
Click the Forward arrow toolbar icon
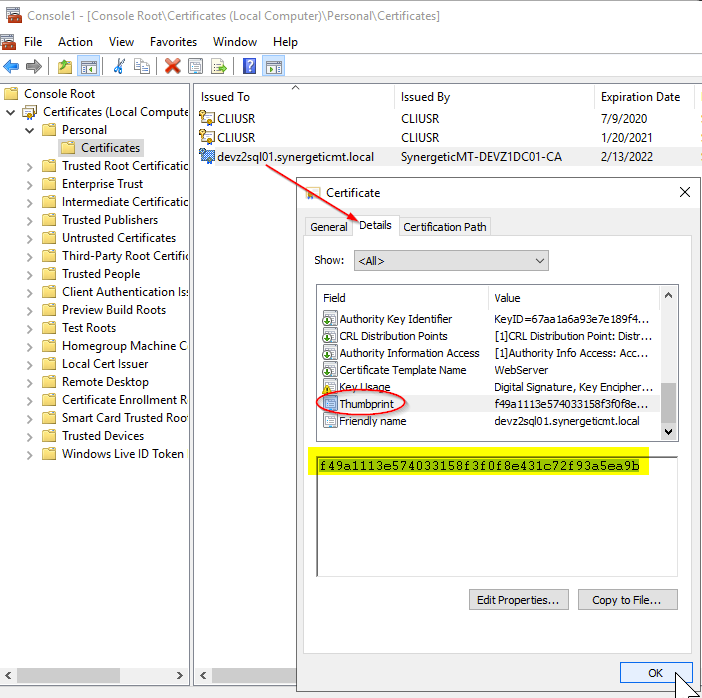point(34,67)
